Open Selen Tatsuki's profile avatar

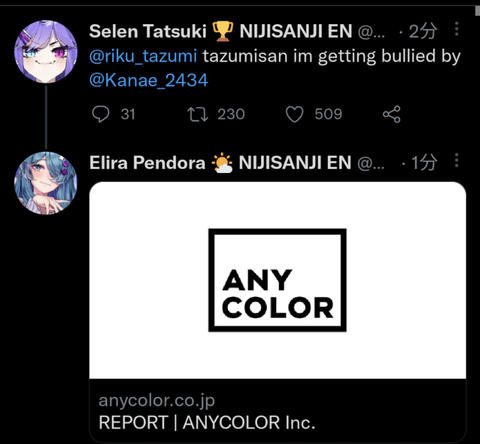click(46, 52)
